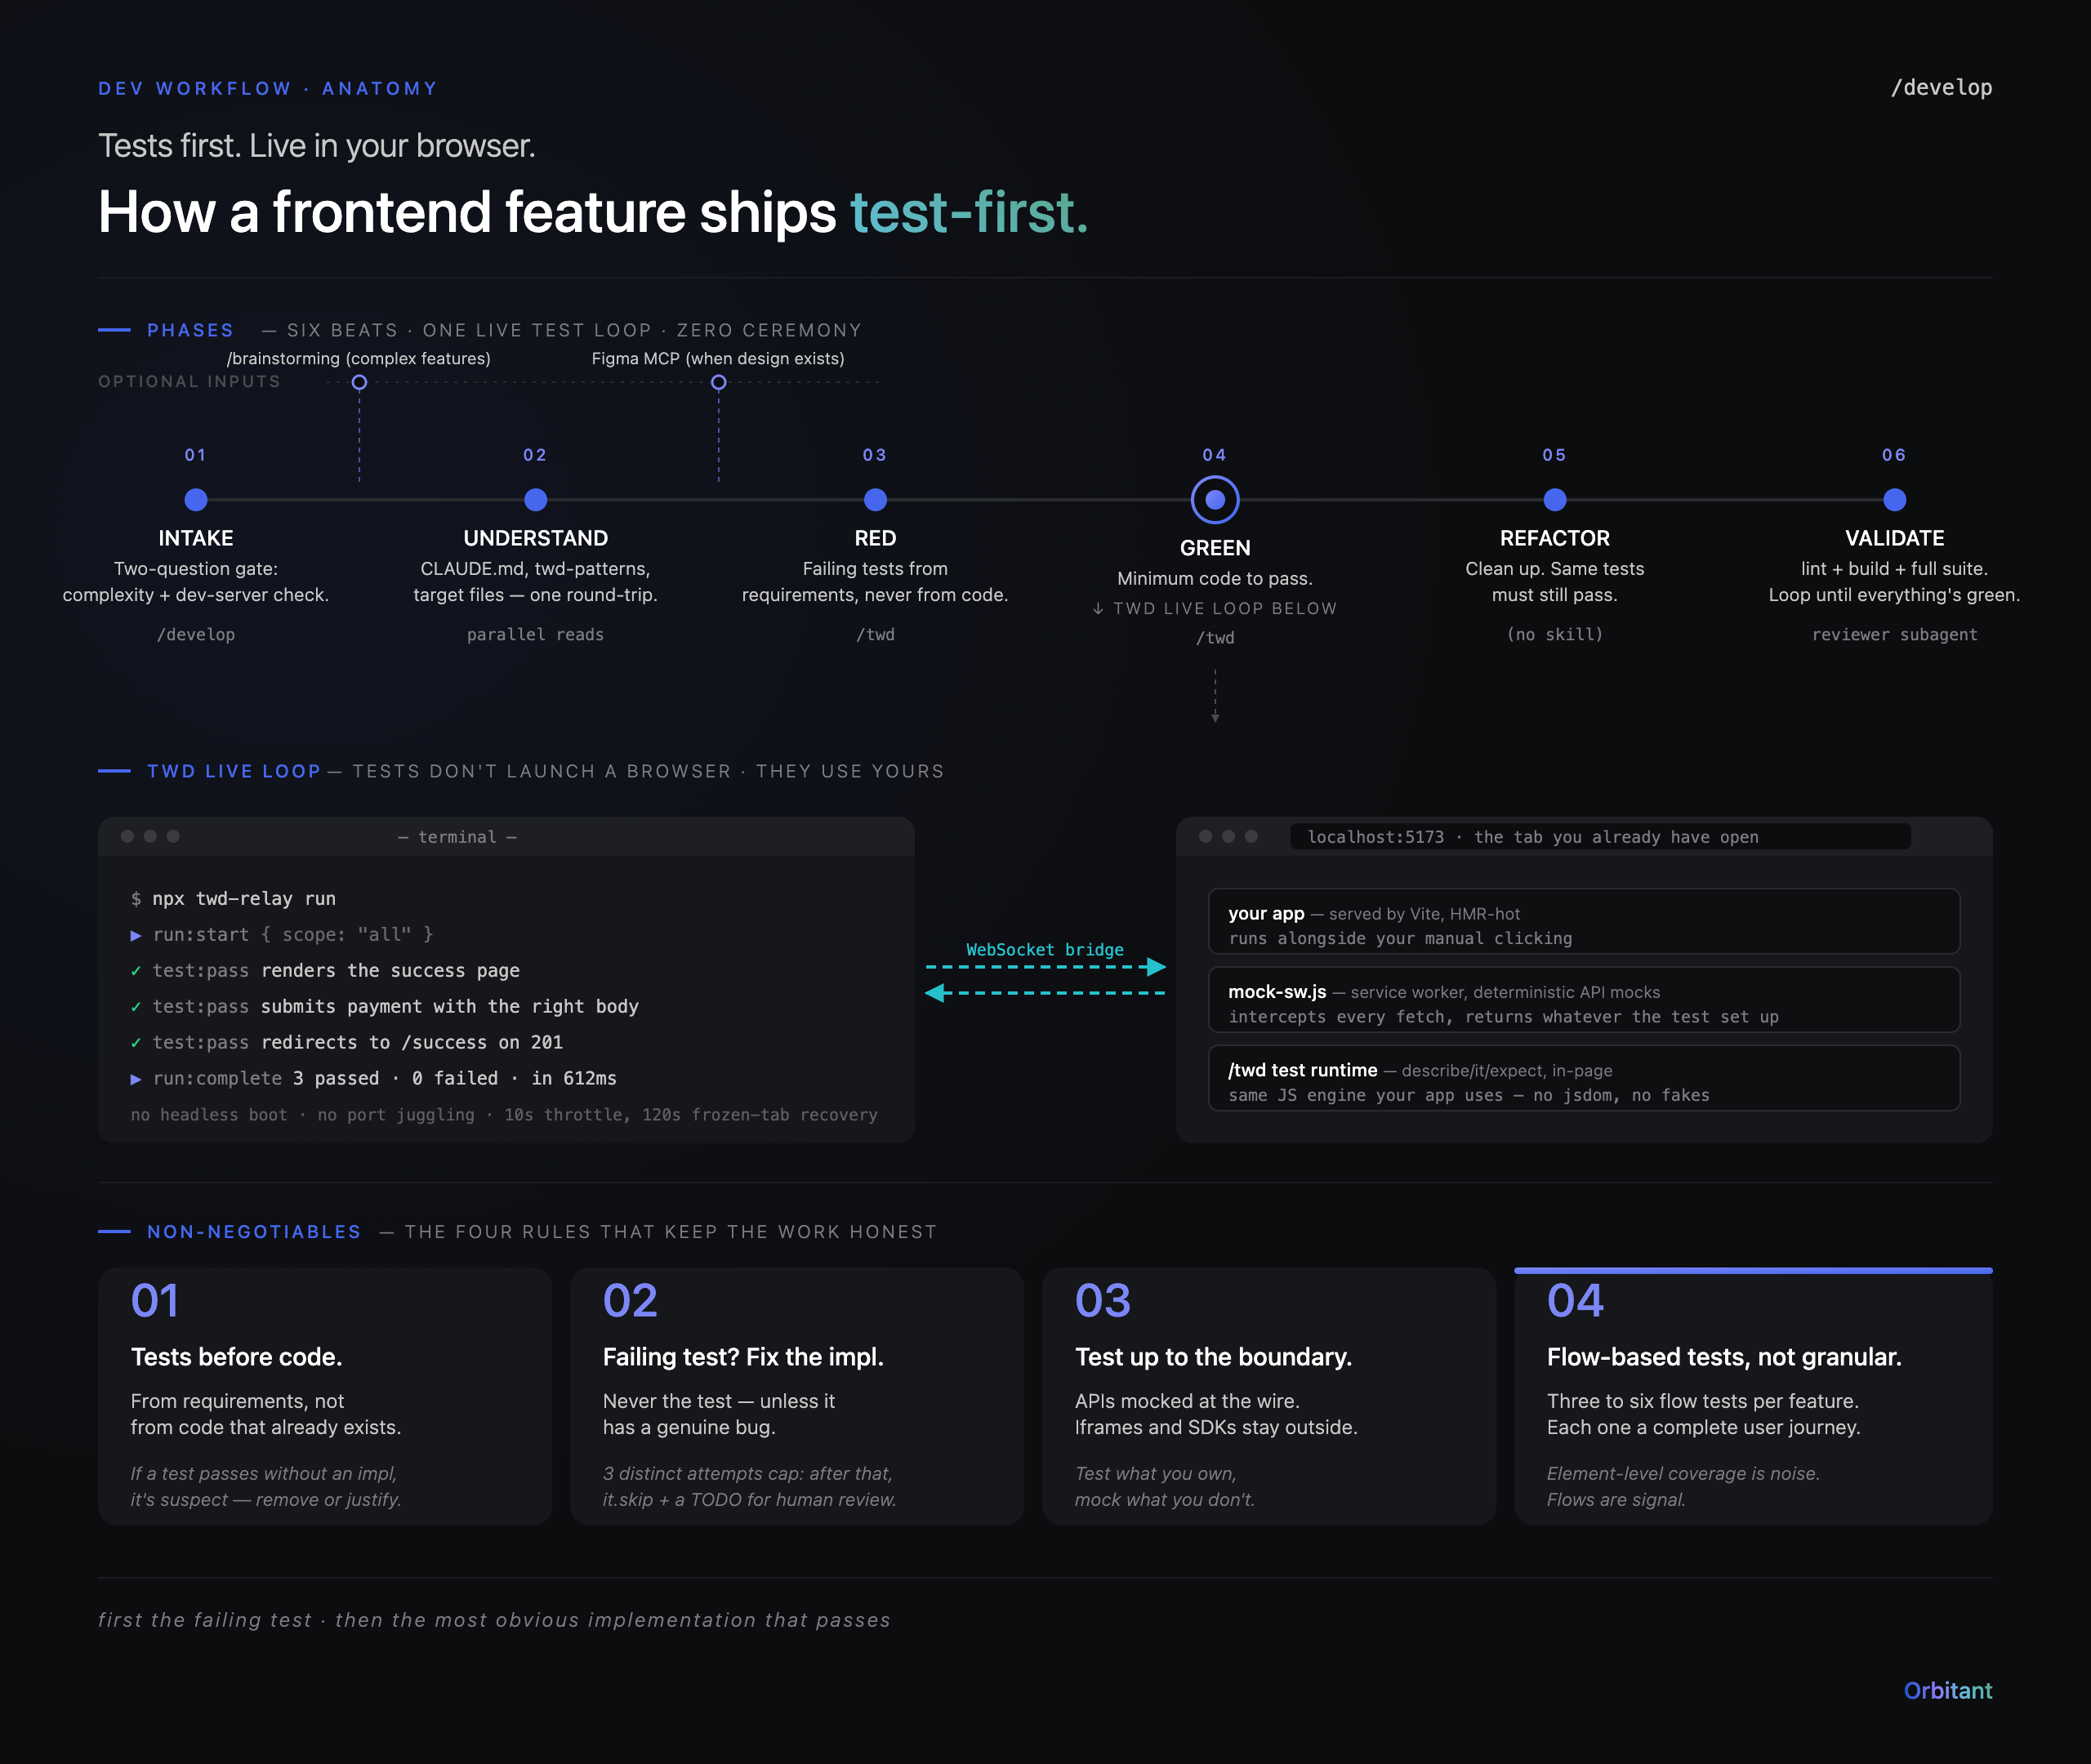Click the Orbitant logo text
This screenshot has width=2091, height=1764.
point(1948,1691)
